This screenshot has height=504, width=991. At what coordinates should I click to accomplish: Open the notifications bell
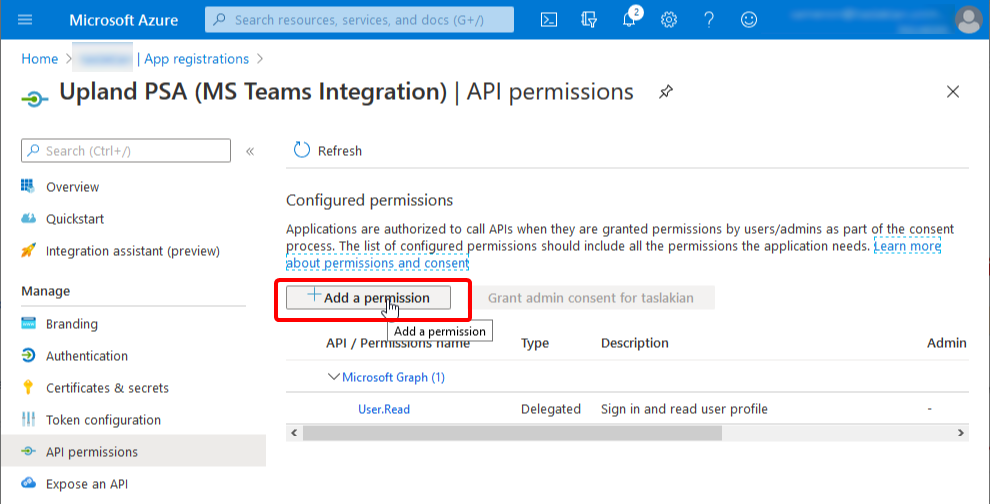(x=629, y=20)
